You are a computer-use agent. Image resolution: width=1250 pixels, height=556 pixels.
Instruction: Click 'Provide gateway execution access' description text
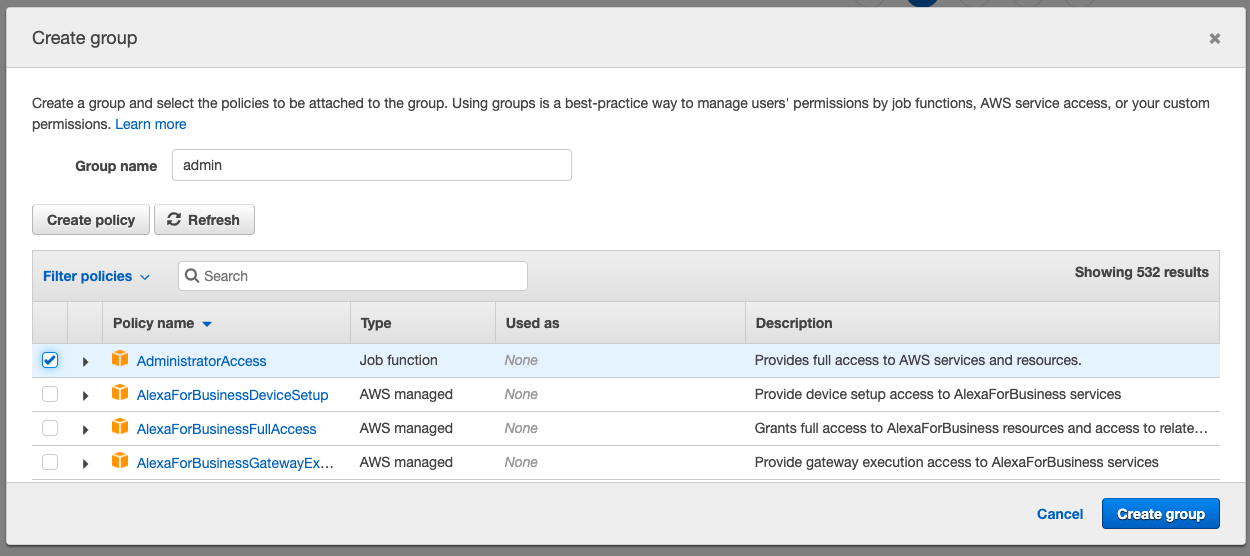tap(957, 462)
